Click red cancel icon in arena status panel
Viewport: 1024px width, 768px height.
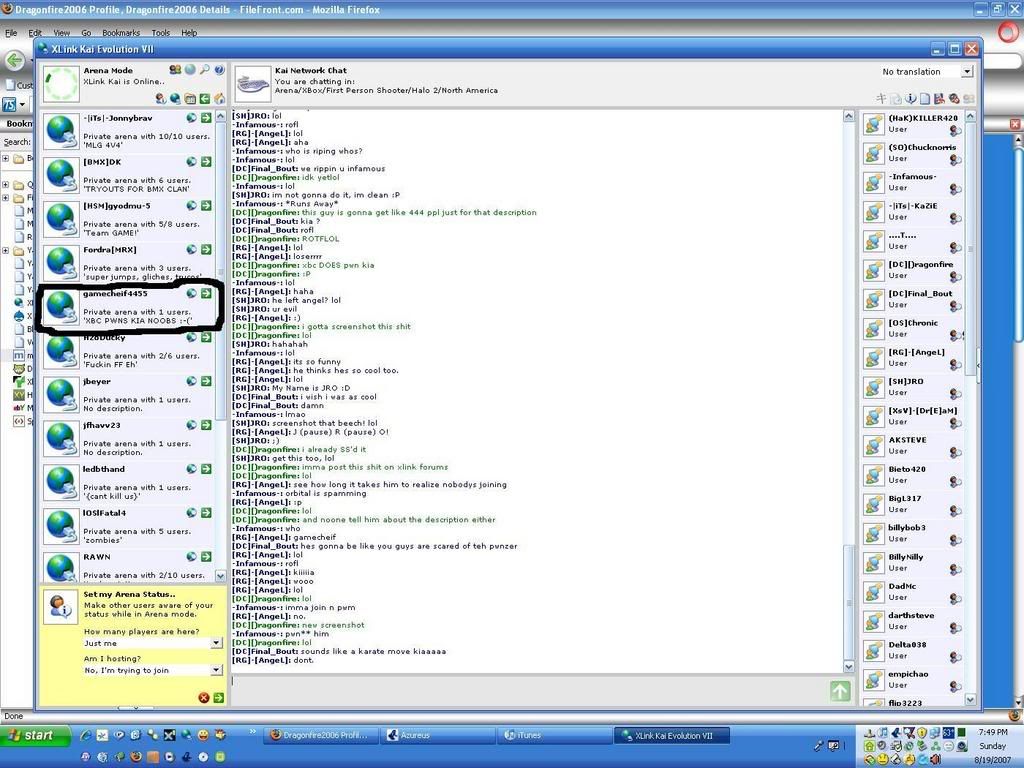(204, 698)
